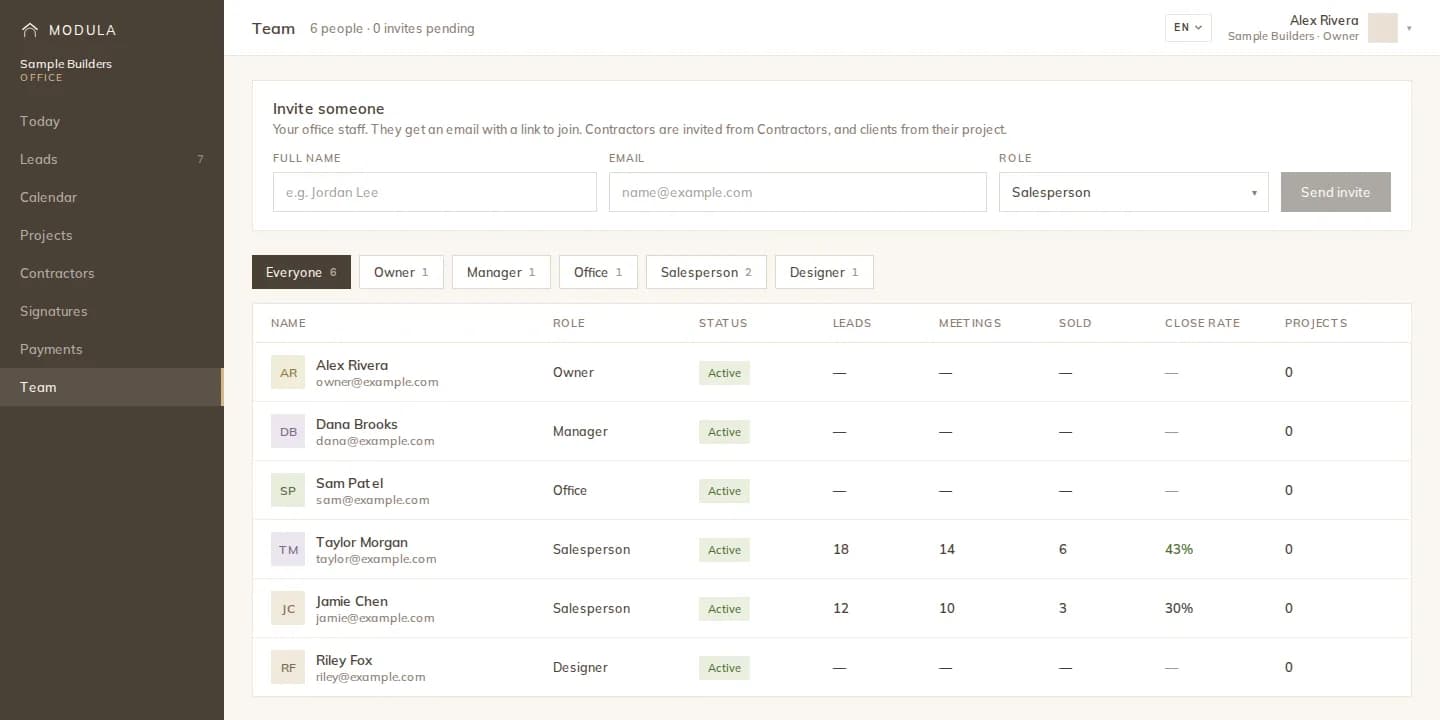Screen dimensions: 1440x720
Task: Click the Designer role cell for Riley Fox
Action: click(x=580, y=667)
